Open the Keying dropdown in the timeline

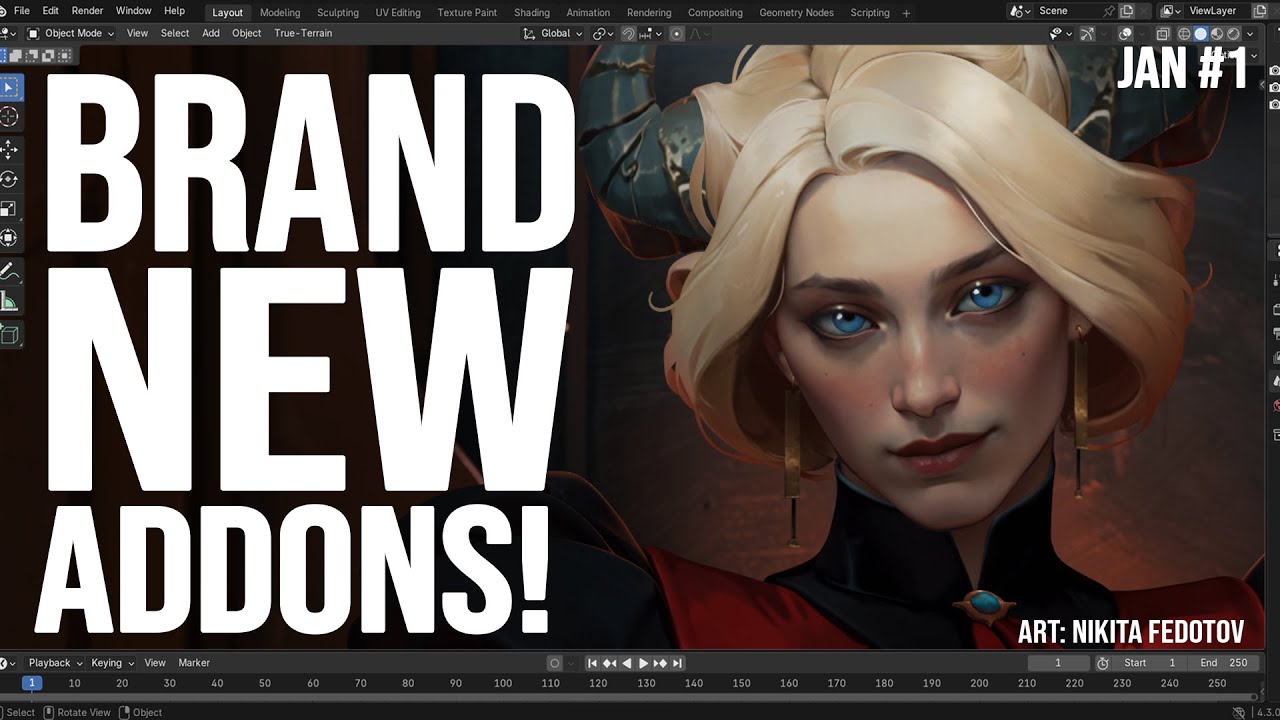coord(112,663)
